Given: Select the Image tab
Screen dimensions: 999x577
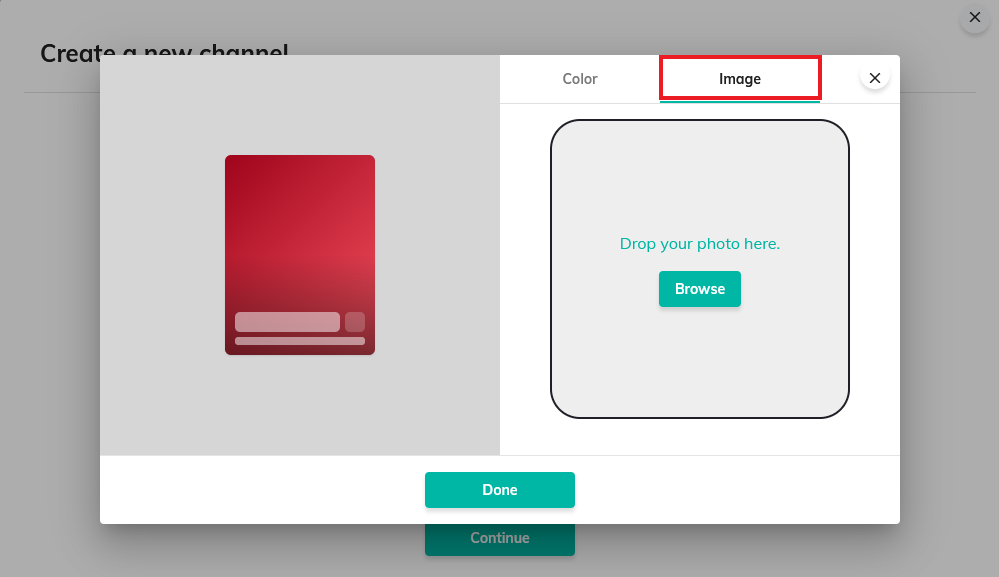Looking at the screenshot, I should click(x=740, y=79).
